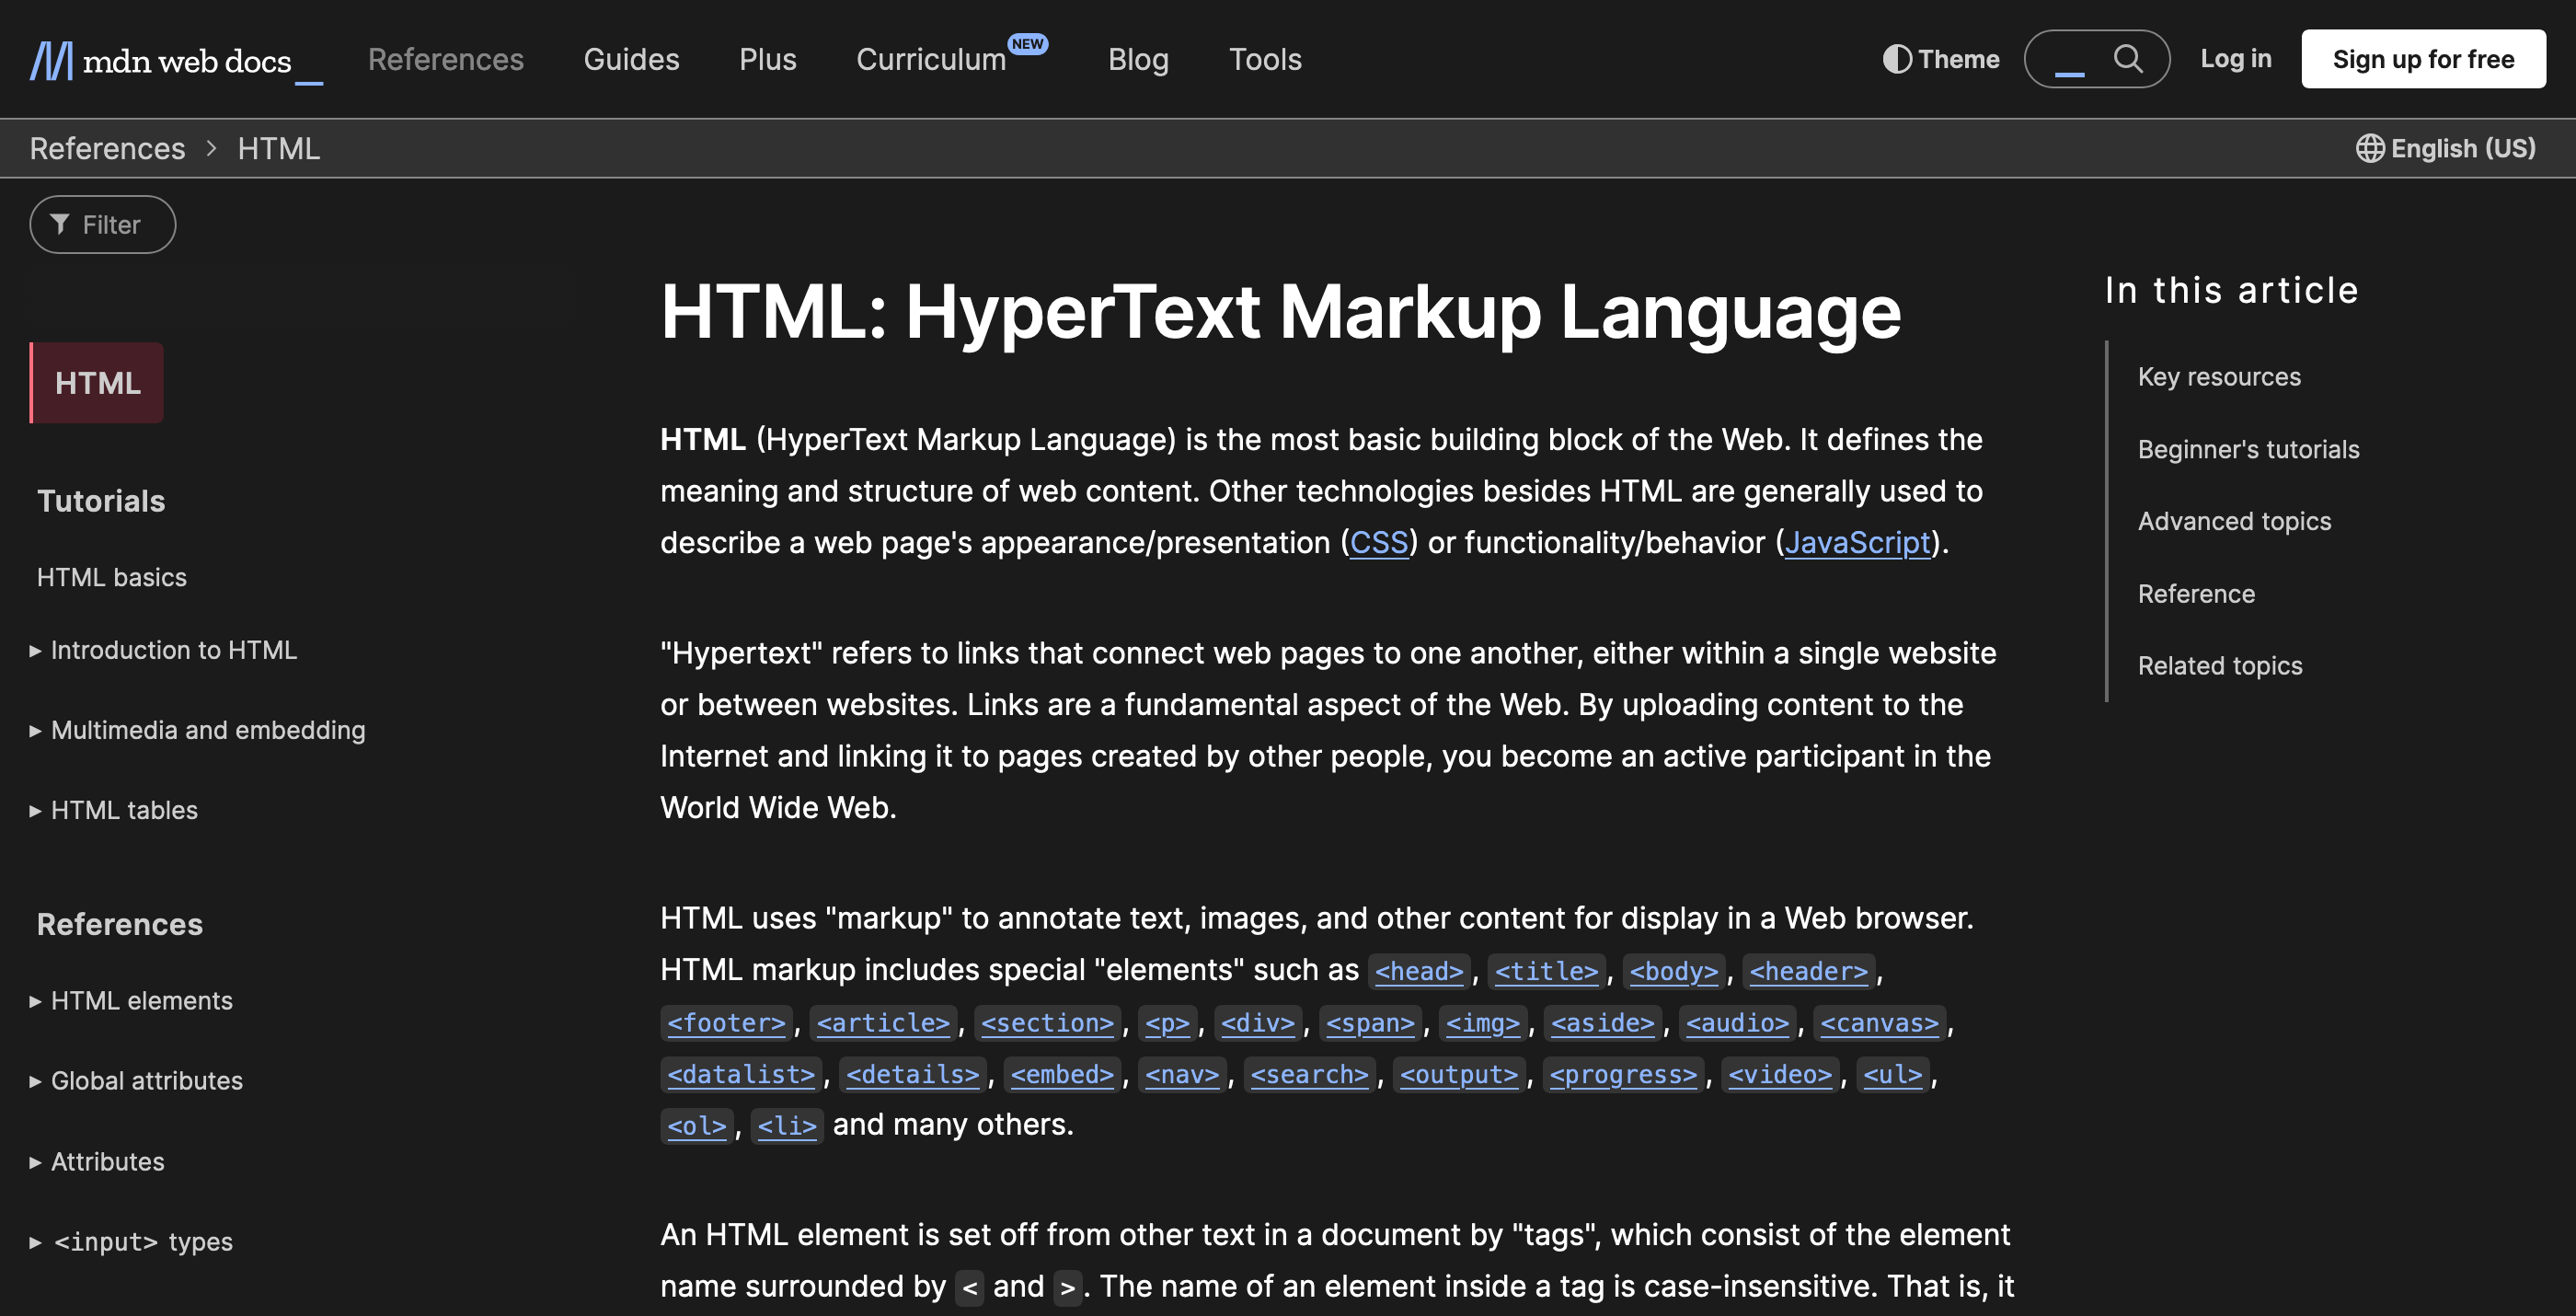Viewport: 2576px width, 1316px height.
Task: Click the Filter sidebar field
Action: pyautogui.click(x=103, y=224)
